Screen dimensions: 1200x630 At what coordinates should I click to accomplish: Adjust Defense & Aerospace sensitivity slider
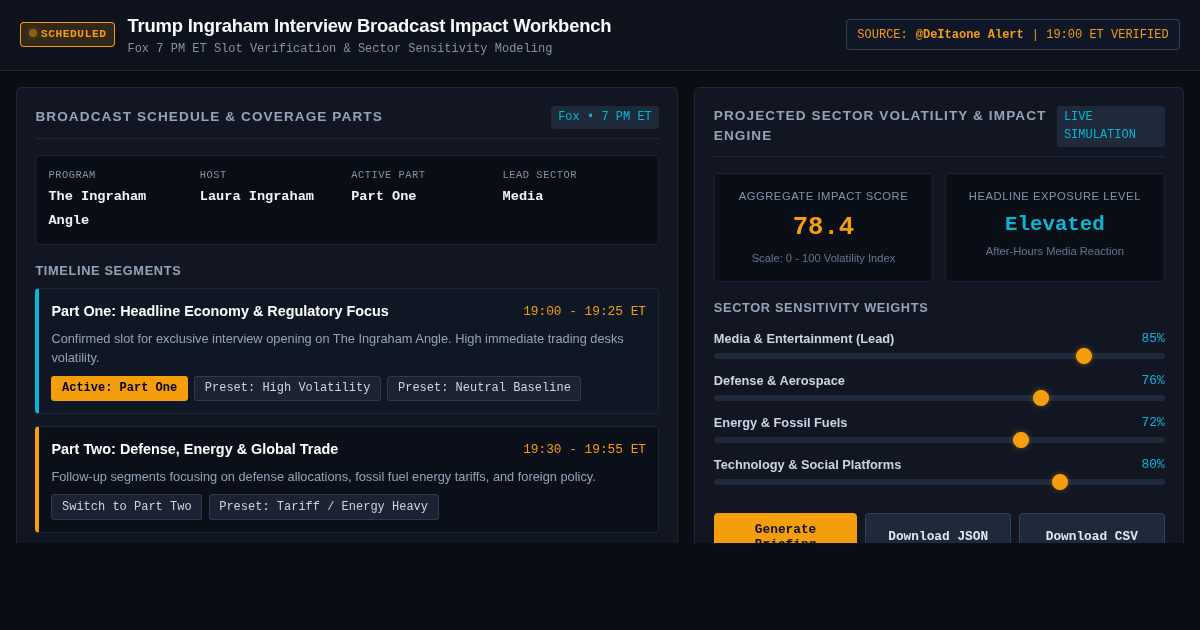click(x=939, y=398)
